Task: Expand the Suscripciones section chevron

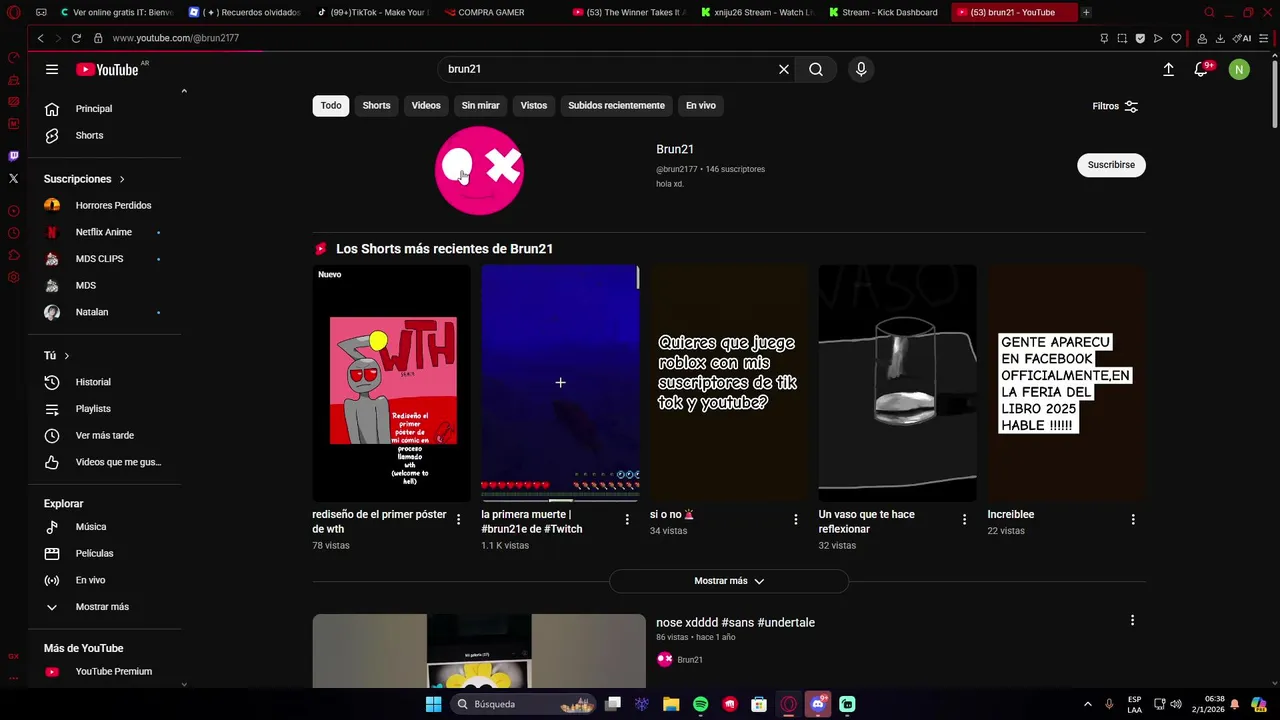Action: [x=122, y=179]
